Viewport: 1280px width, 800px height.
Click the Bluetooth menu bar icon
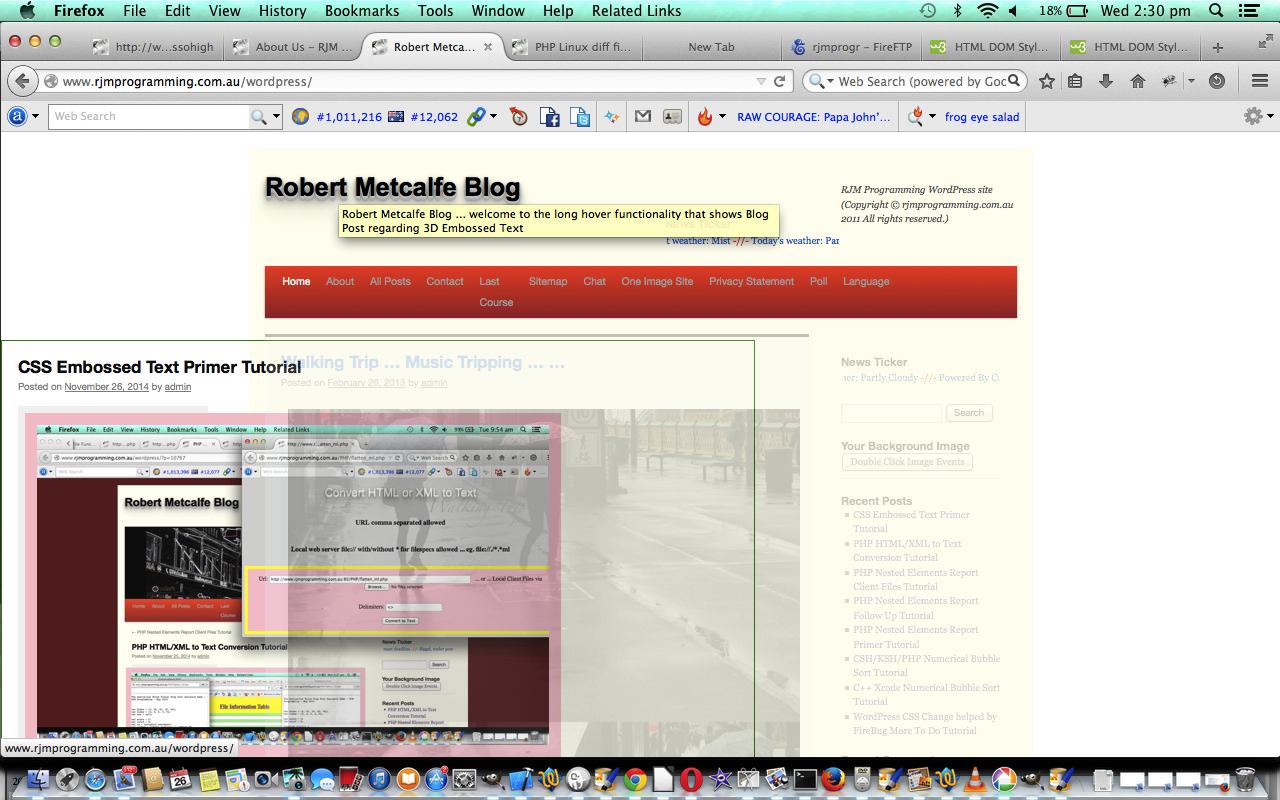click(957, 11)
